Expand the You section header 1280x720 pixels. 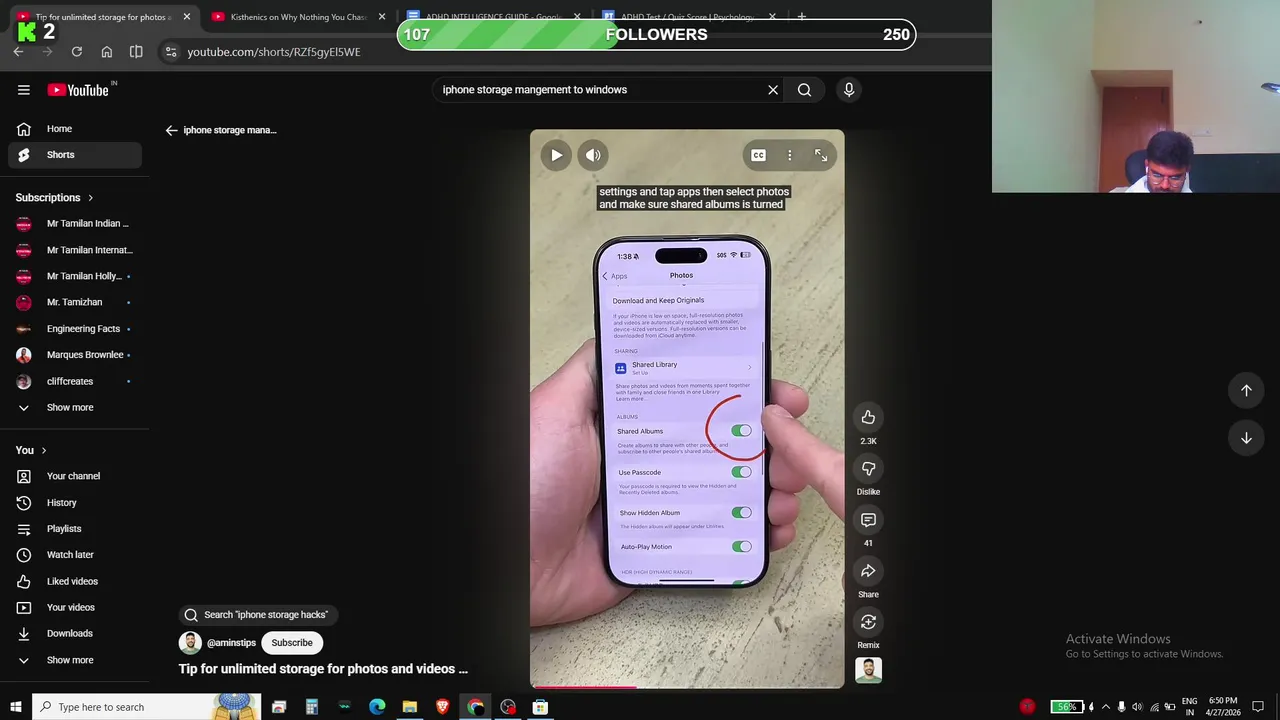point(31,450)
